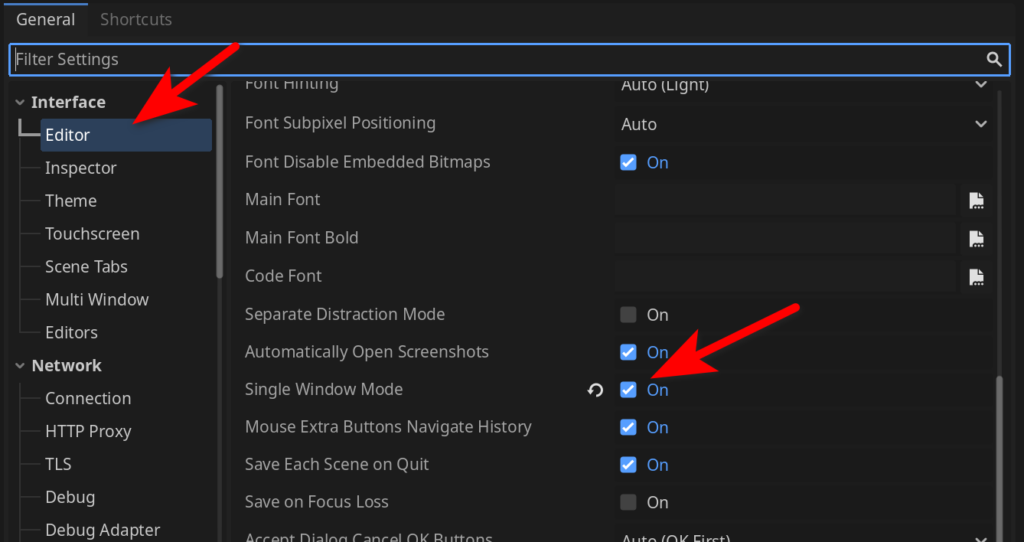This screenshot has width=1024, height=542.
Task: Enable Save on Focus Loss
Action: tap(628, 502)
